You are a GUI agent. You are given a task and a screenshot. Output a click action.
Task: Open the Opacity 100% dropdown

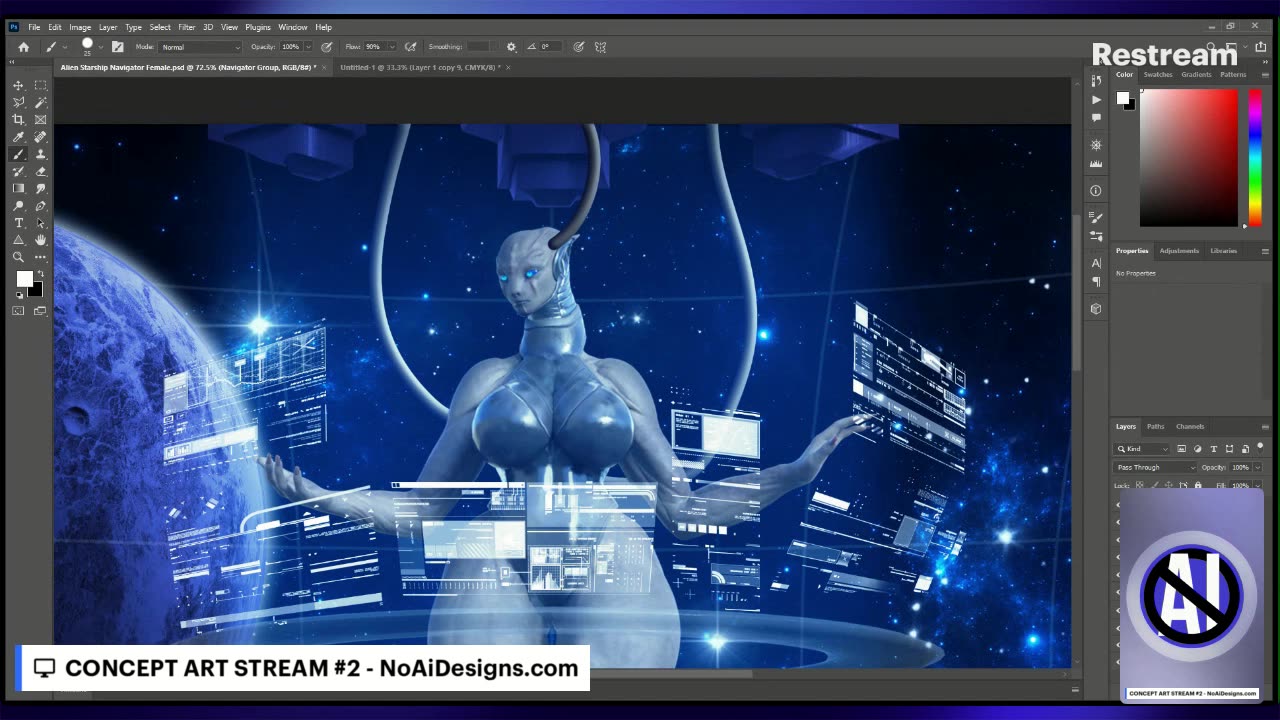307,47
